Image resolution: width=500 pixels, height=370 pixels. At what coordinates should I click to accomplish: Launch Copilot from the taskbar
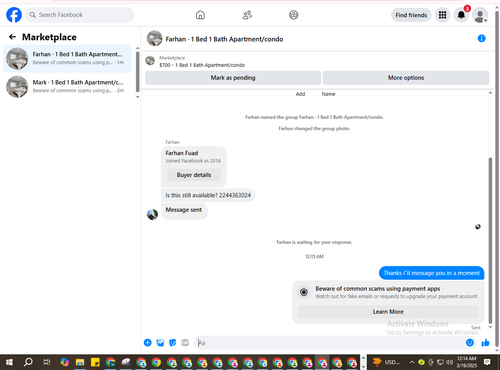point(65,362)
